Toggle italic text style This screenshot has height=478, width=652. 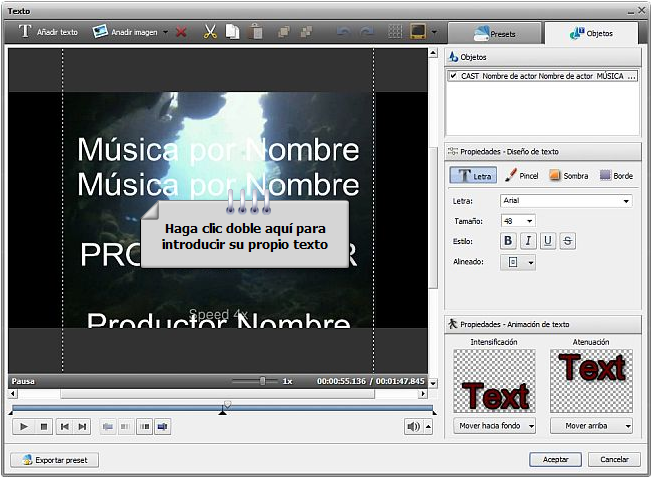[528, 241]
